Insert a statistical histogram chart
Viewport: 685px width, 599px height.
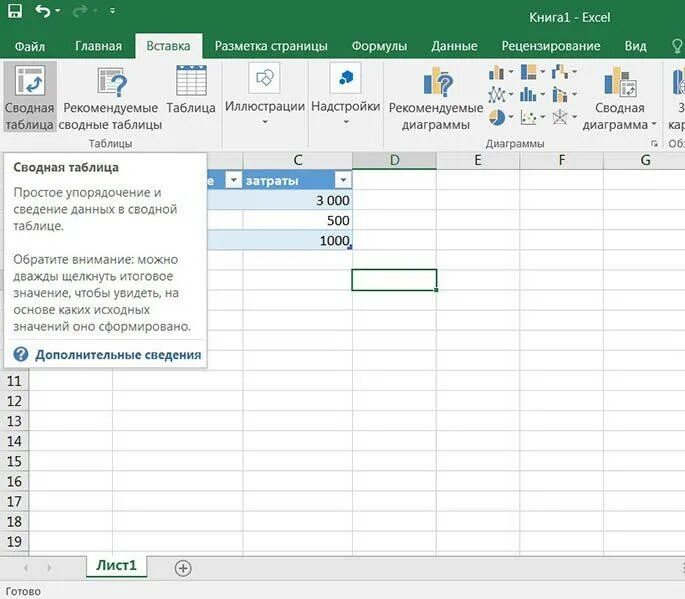click(528, 94)
